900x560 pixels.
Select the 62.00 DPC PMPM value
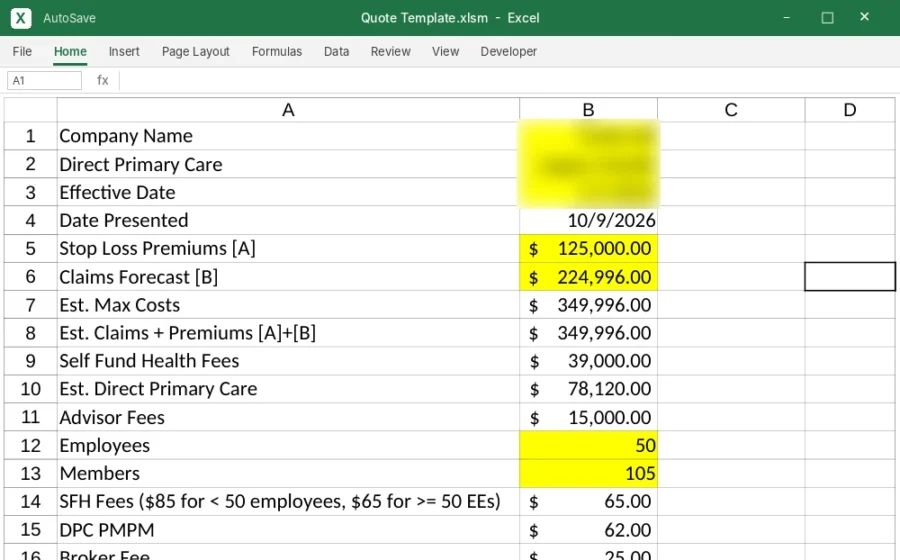588,530
